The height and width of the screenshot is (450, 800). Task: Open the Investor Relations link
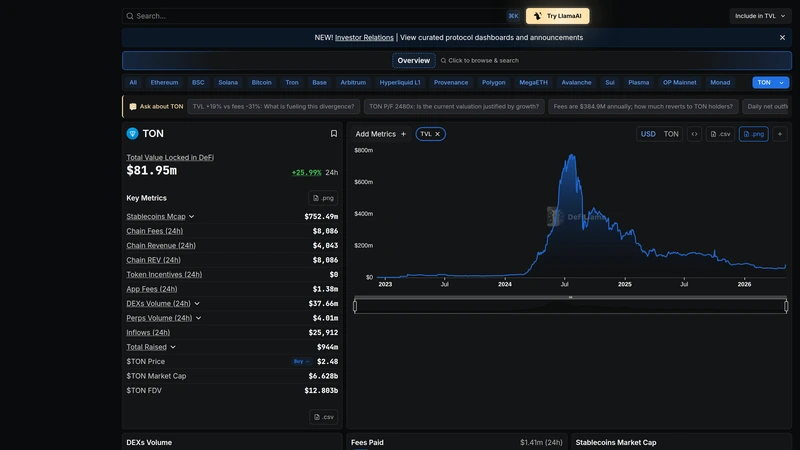(x=364, y=38)
